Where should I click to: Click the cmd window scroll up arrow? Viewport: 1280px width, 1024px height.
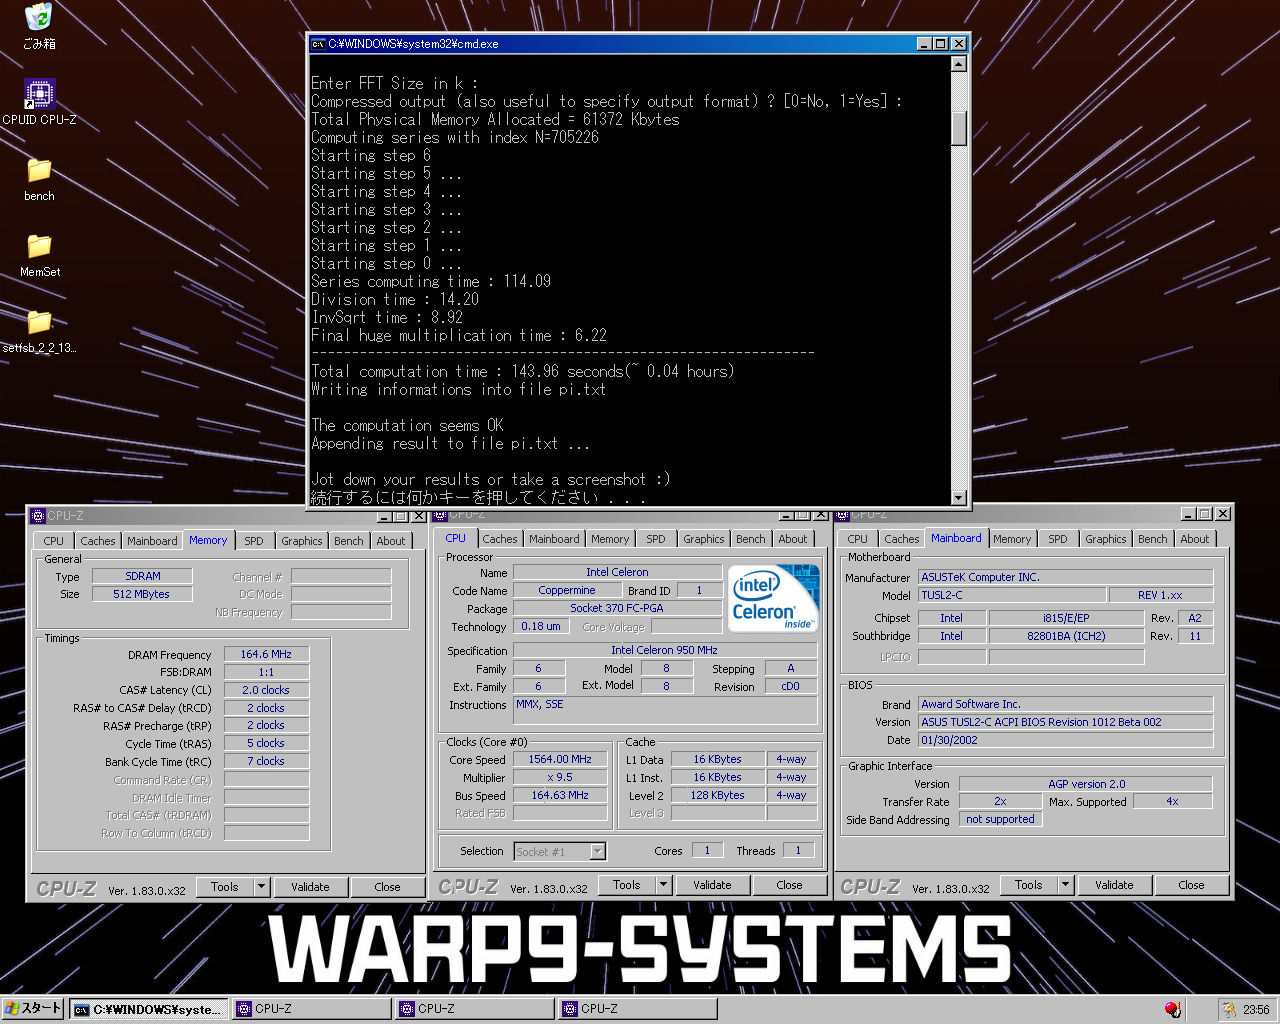tap(959, 64)
